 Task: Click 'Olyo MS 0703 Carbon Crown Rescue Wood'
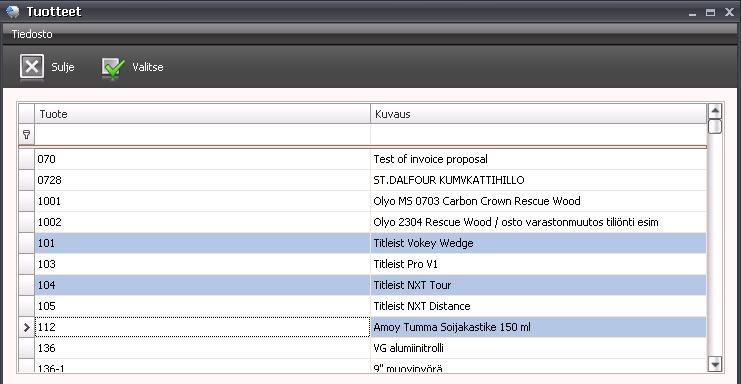(x=476, y=201)
